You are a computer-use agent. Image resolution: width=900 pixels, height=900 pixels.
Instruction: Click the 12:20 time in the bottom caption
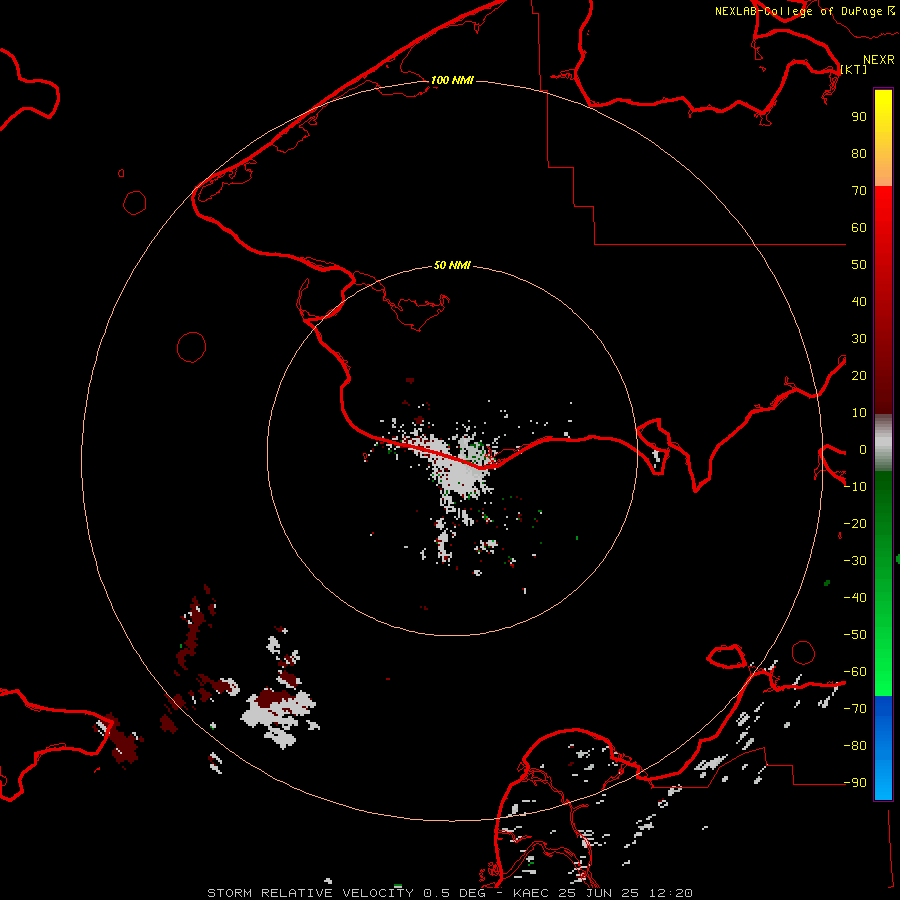[670, 893]
